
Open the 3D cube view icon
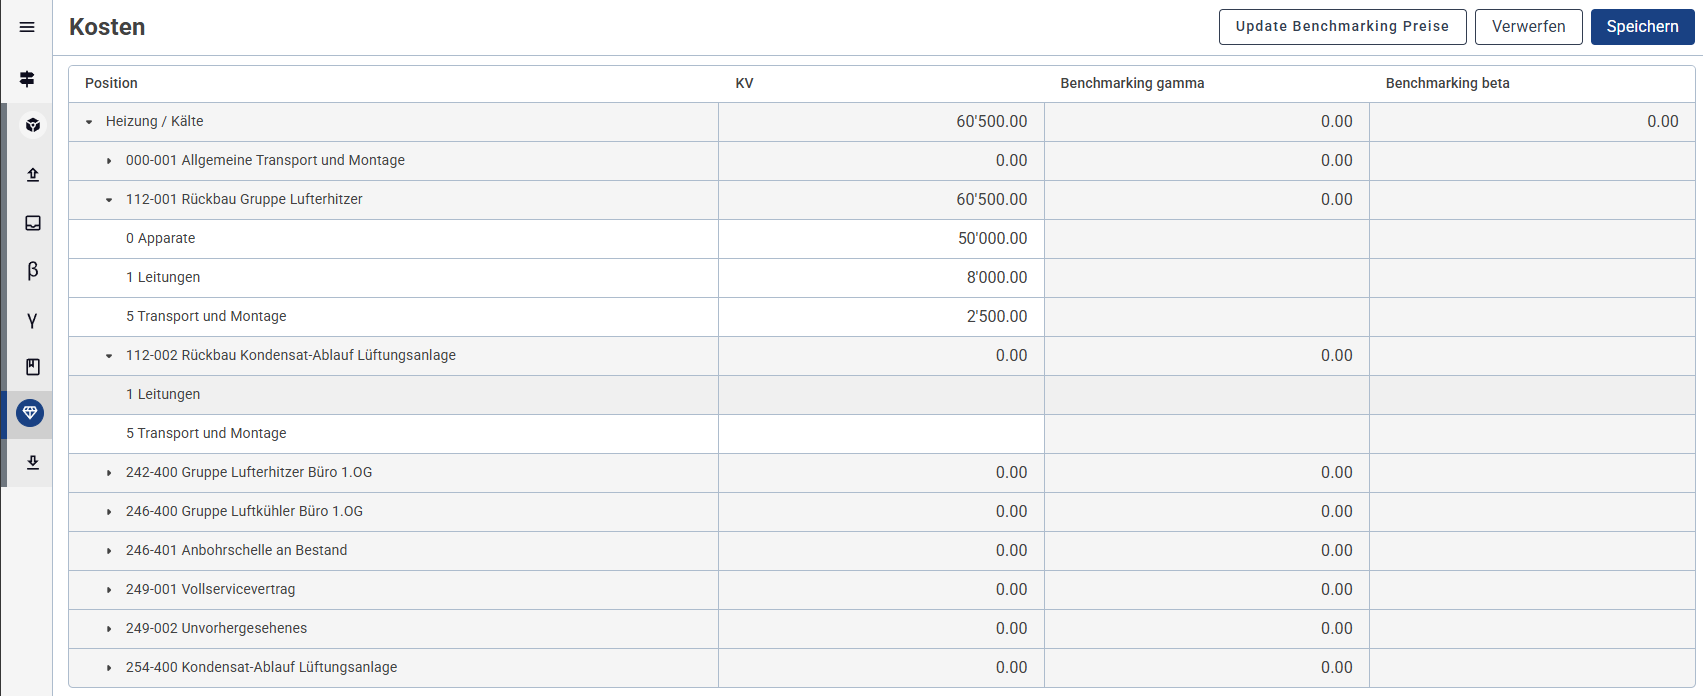33,125
